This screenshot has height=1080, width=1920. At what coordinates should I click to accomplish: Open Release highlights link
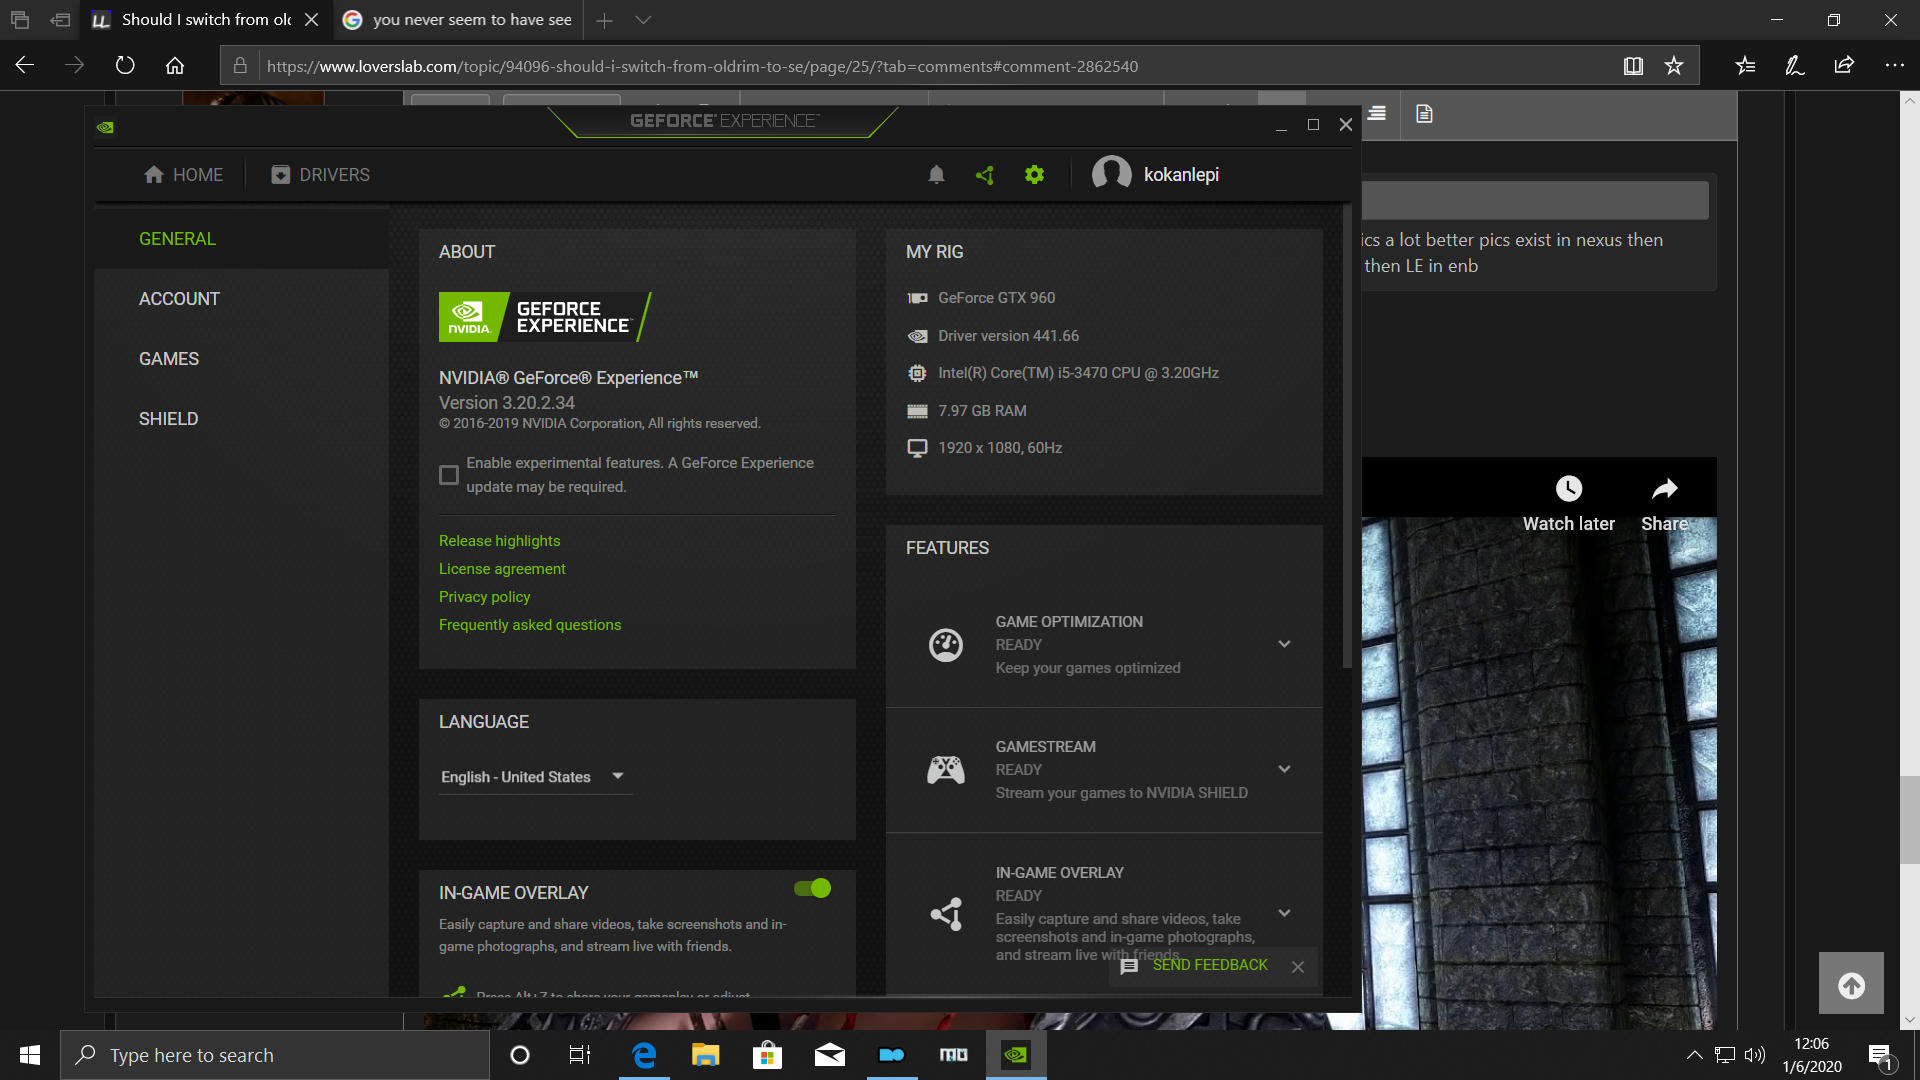(x=499, y=541)
